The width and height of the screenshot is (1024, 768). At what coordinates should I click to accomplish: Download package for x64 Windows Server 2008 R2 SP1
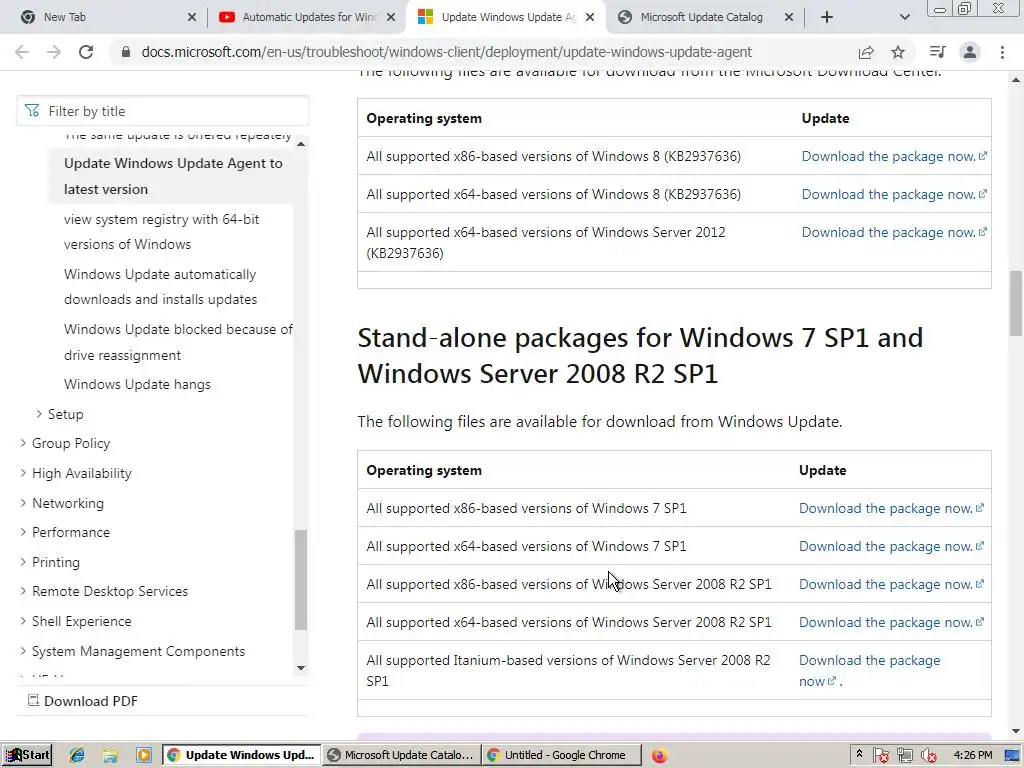pyautogui.click(x=891, y=622)
